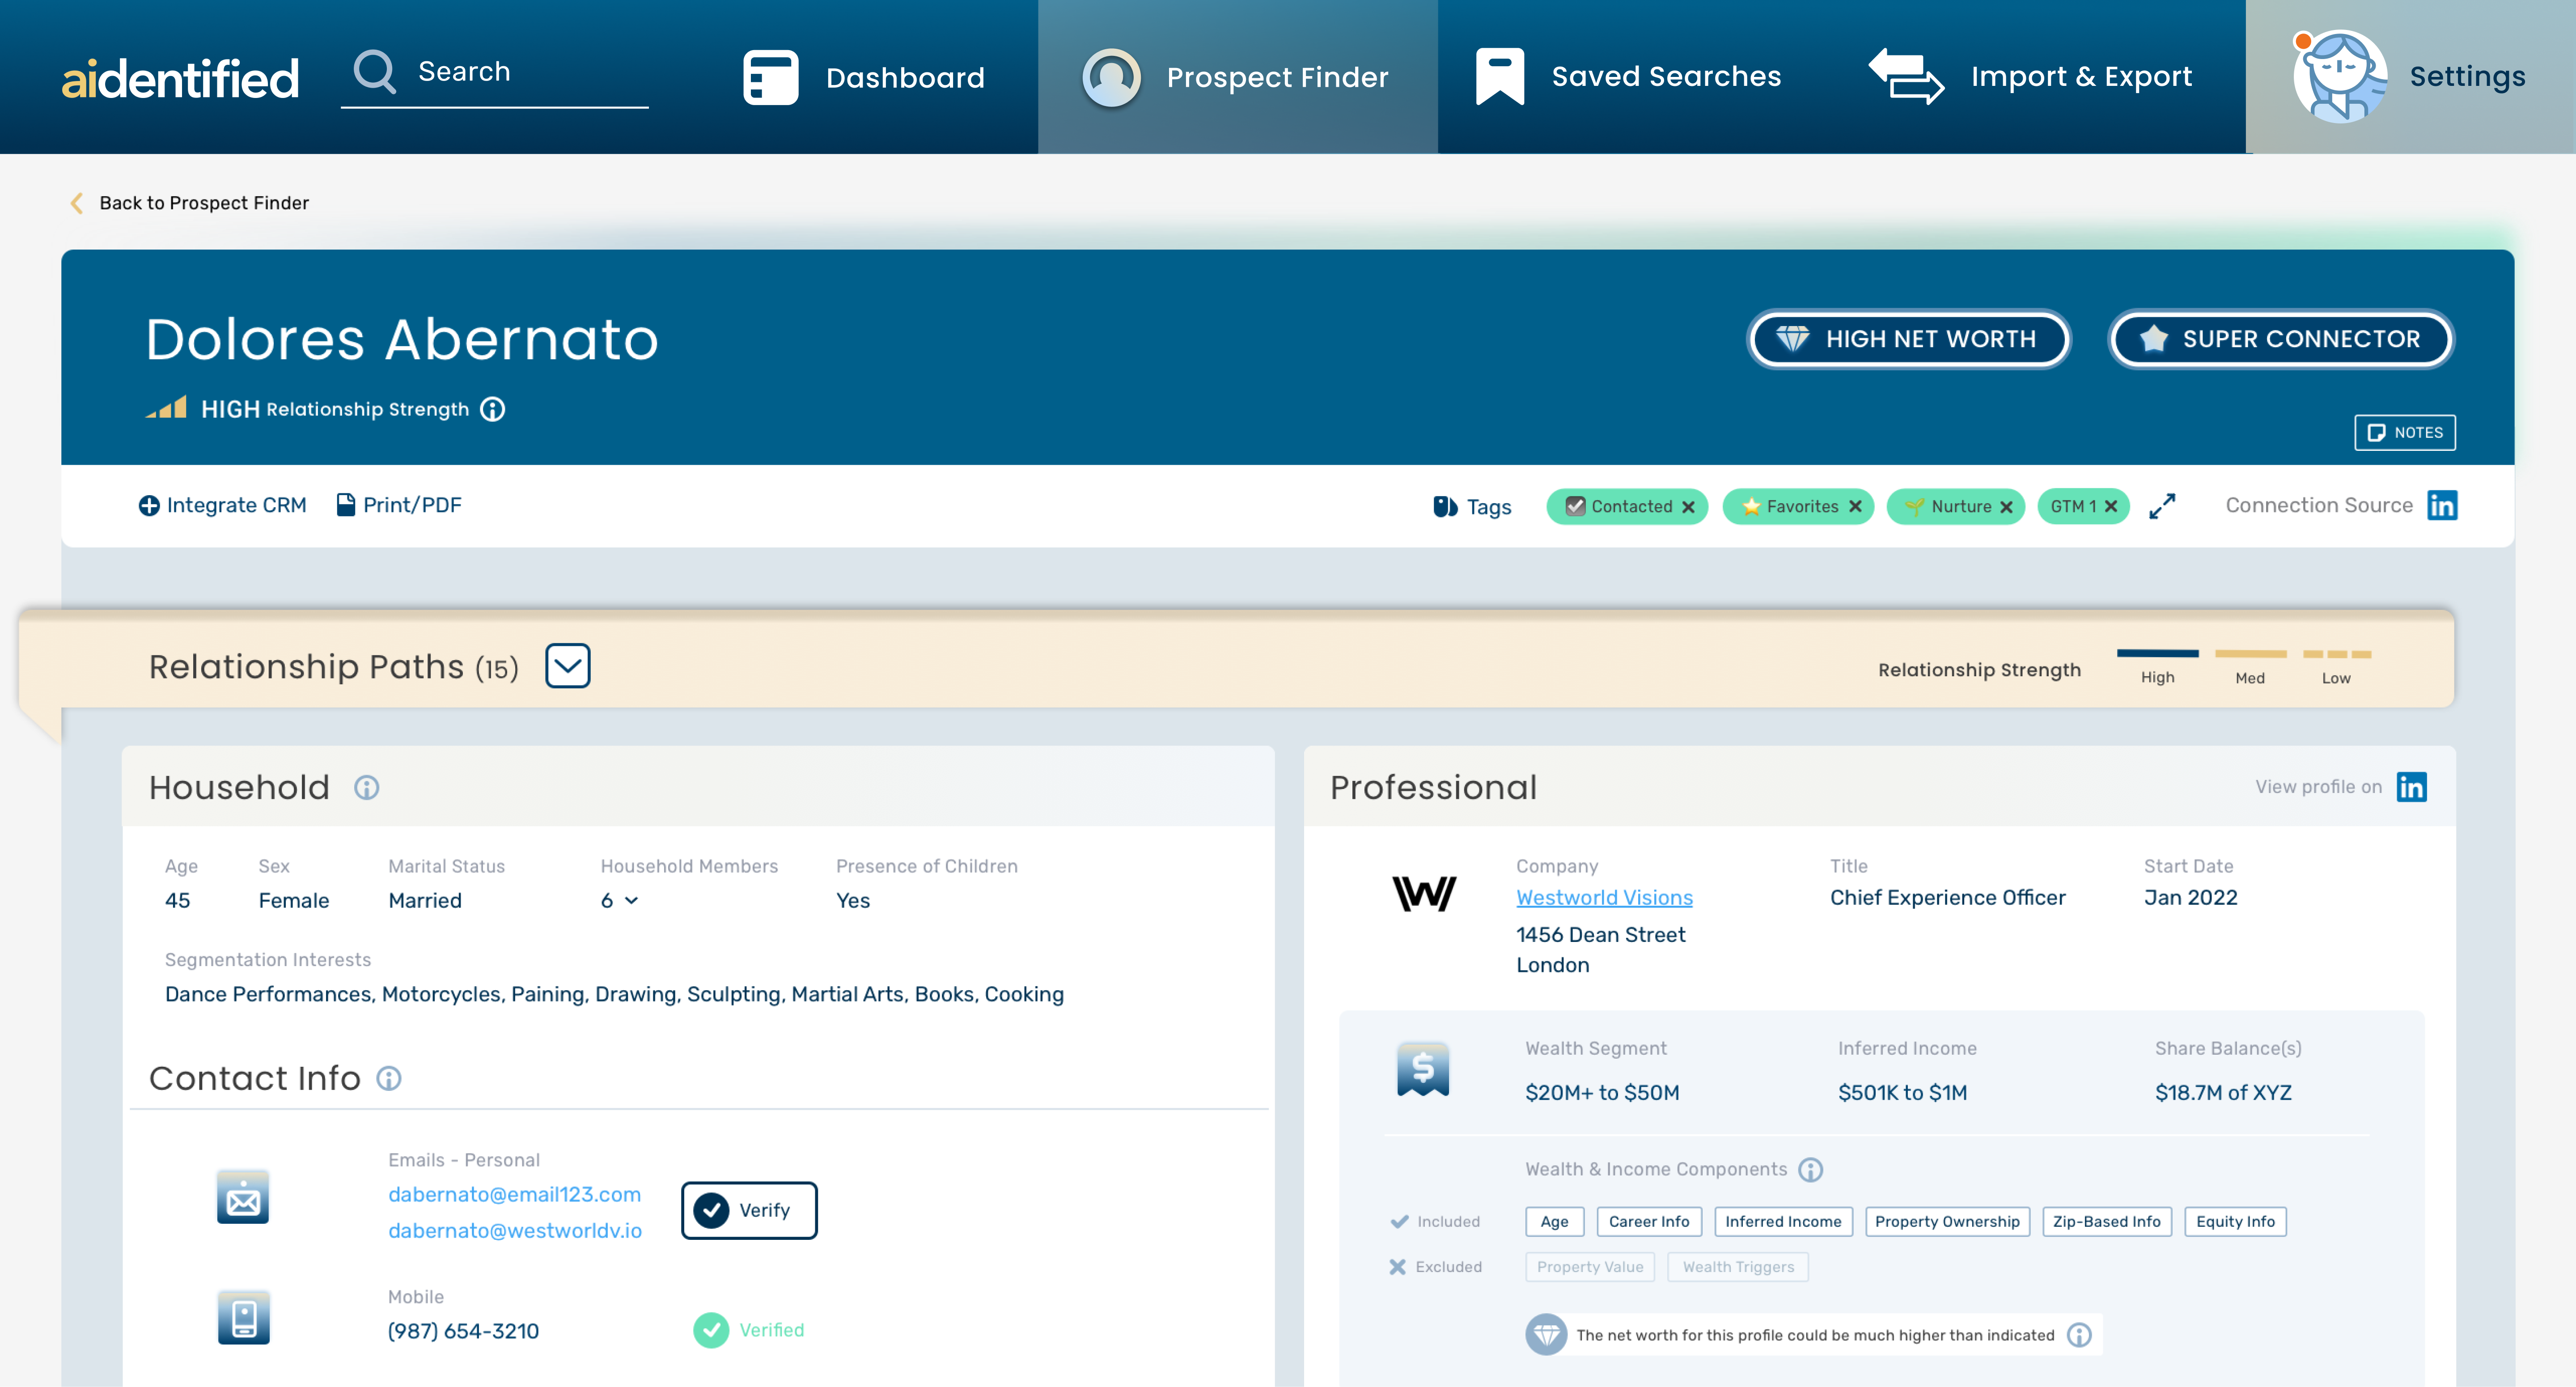Click the Relationship Strength info icon

click(492, 409)
